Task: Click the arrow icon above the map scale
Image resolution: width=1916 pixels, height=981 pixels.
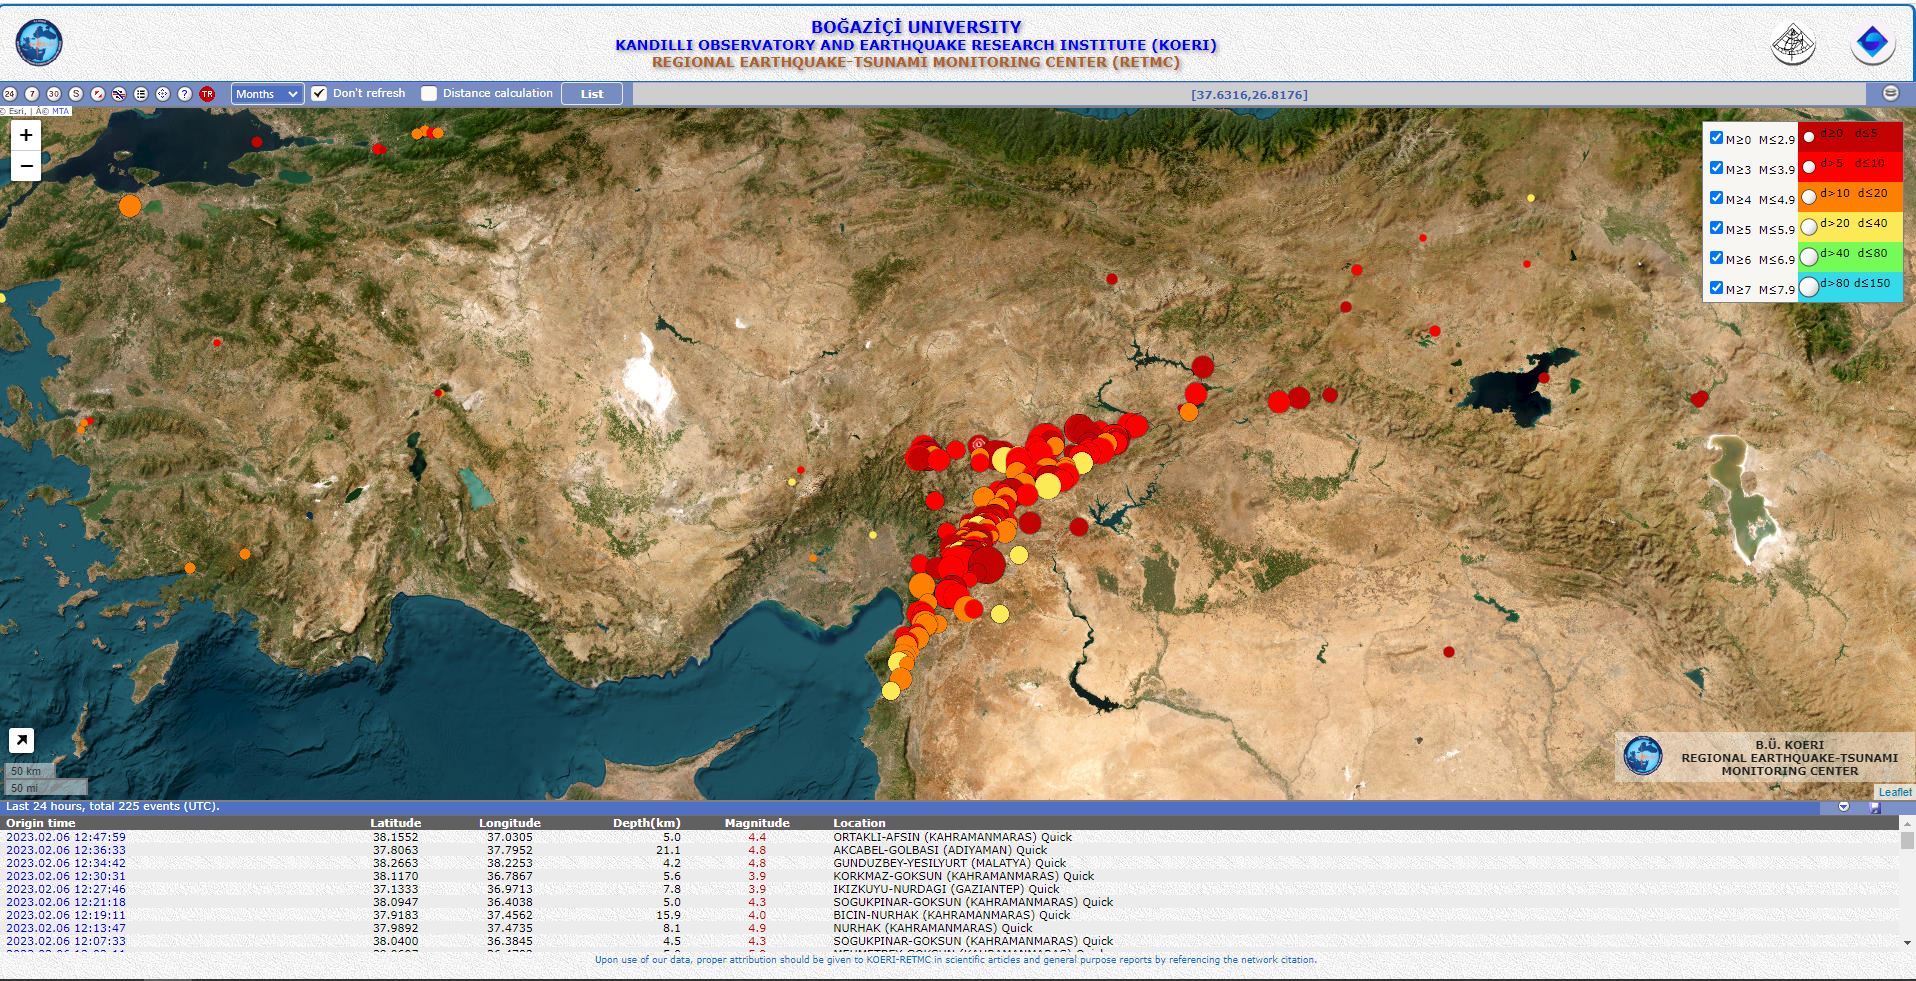Action: [x=21, y=740]
